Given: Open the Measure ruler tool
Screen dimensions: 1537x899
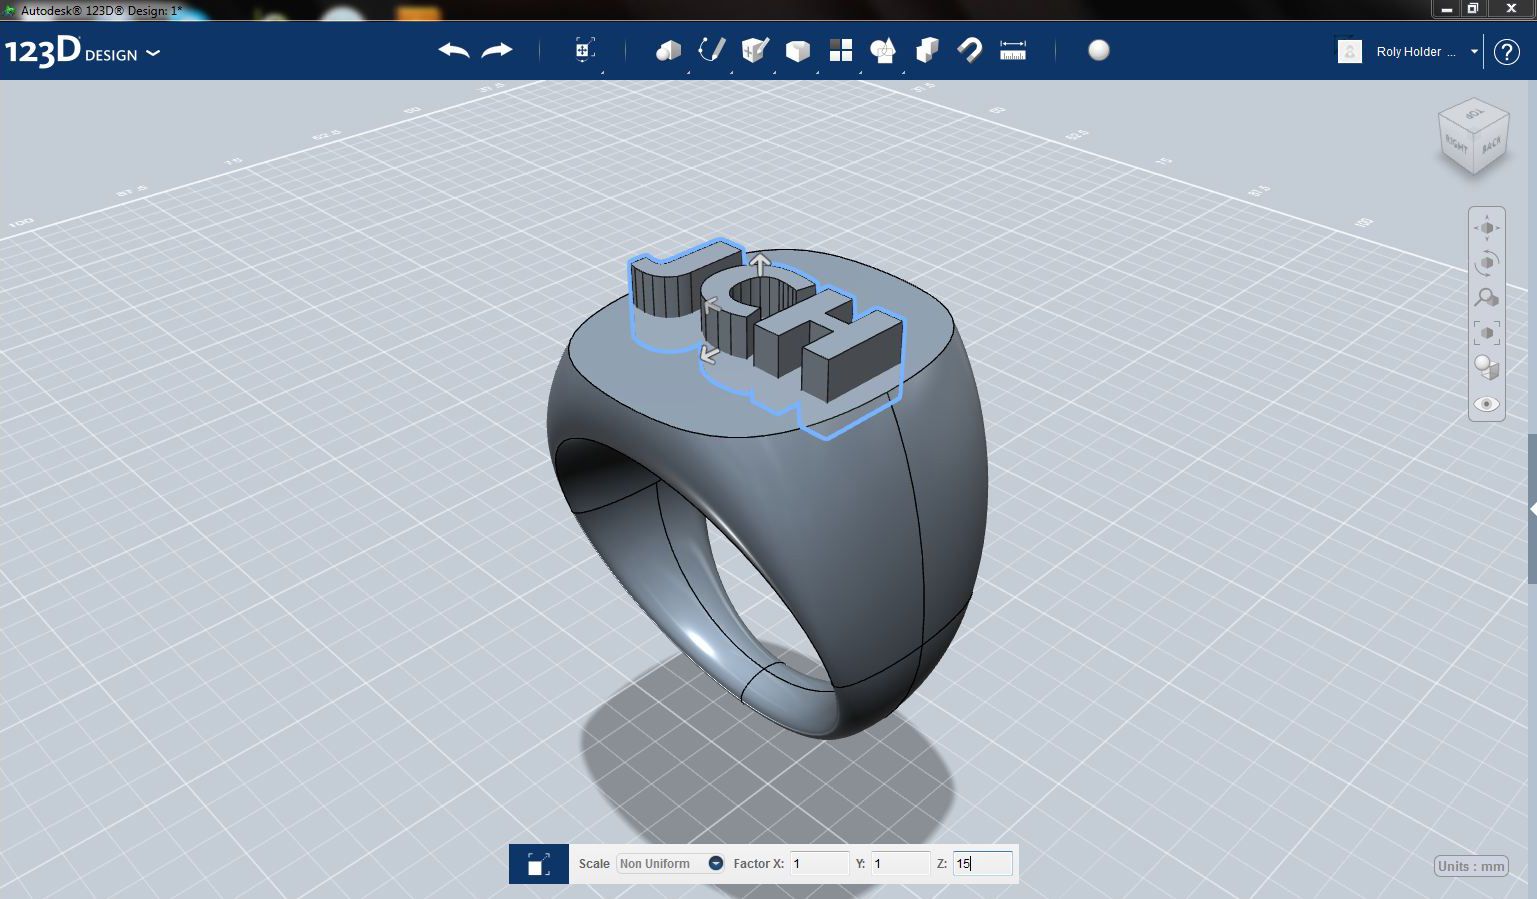Looking at the screenshot, I should coord(1012,49).
